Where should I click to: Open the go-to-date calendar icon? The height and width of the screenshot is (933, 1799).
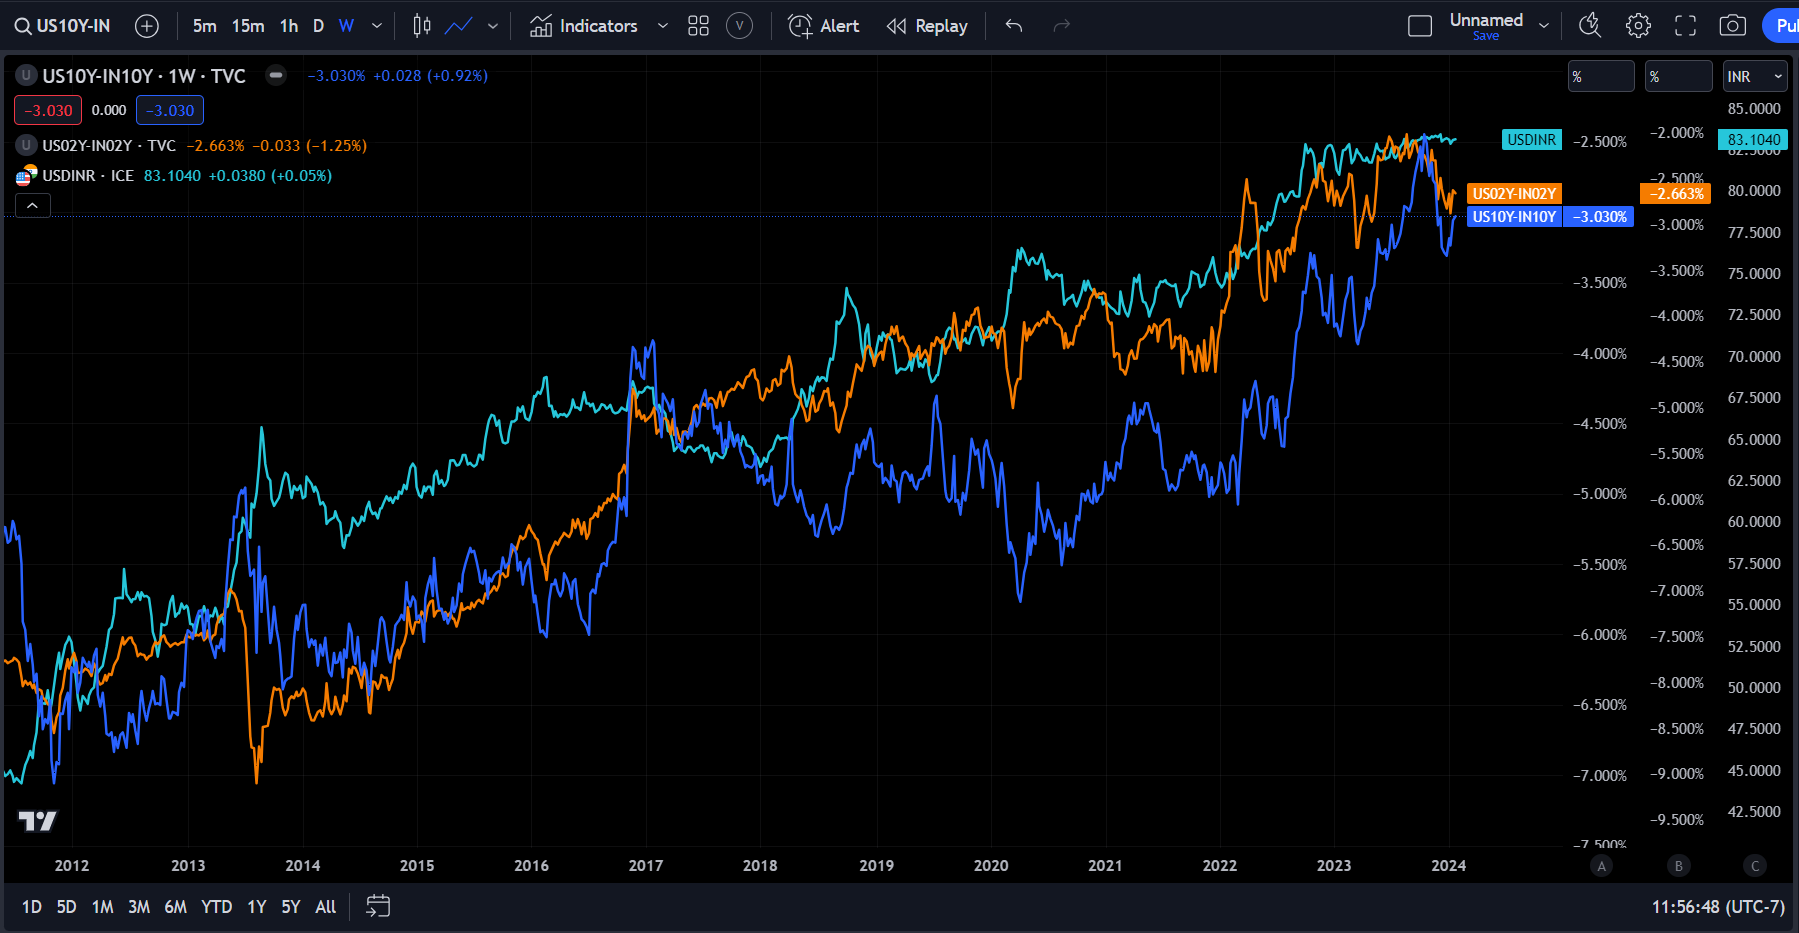pos(378,906)
